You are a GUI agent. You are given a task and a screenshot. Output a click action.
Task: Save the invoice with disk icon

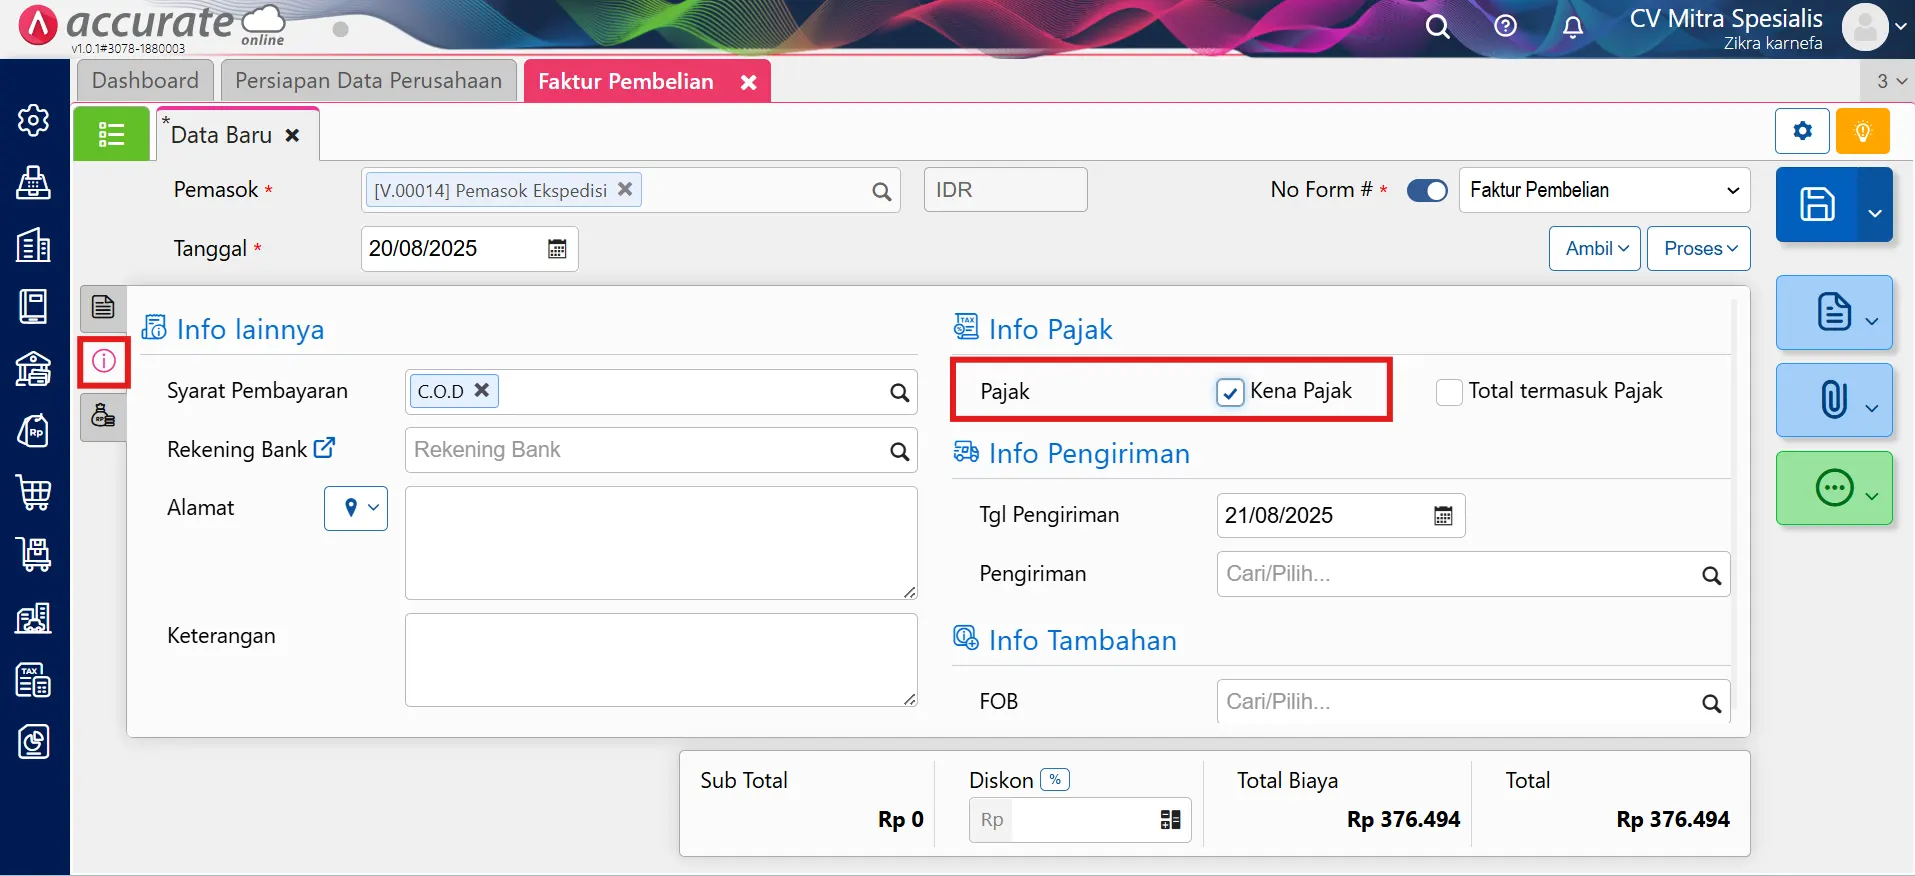1817,204
